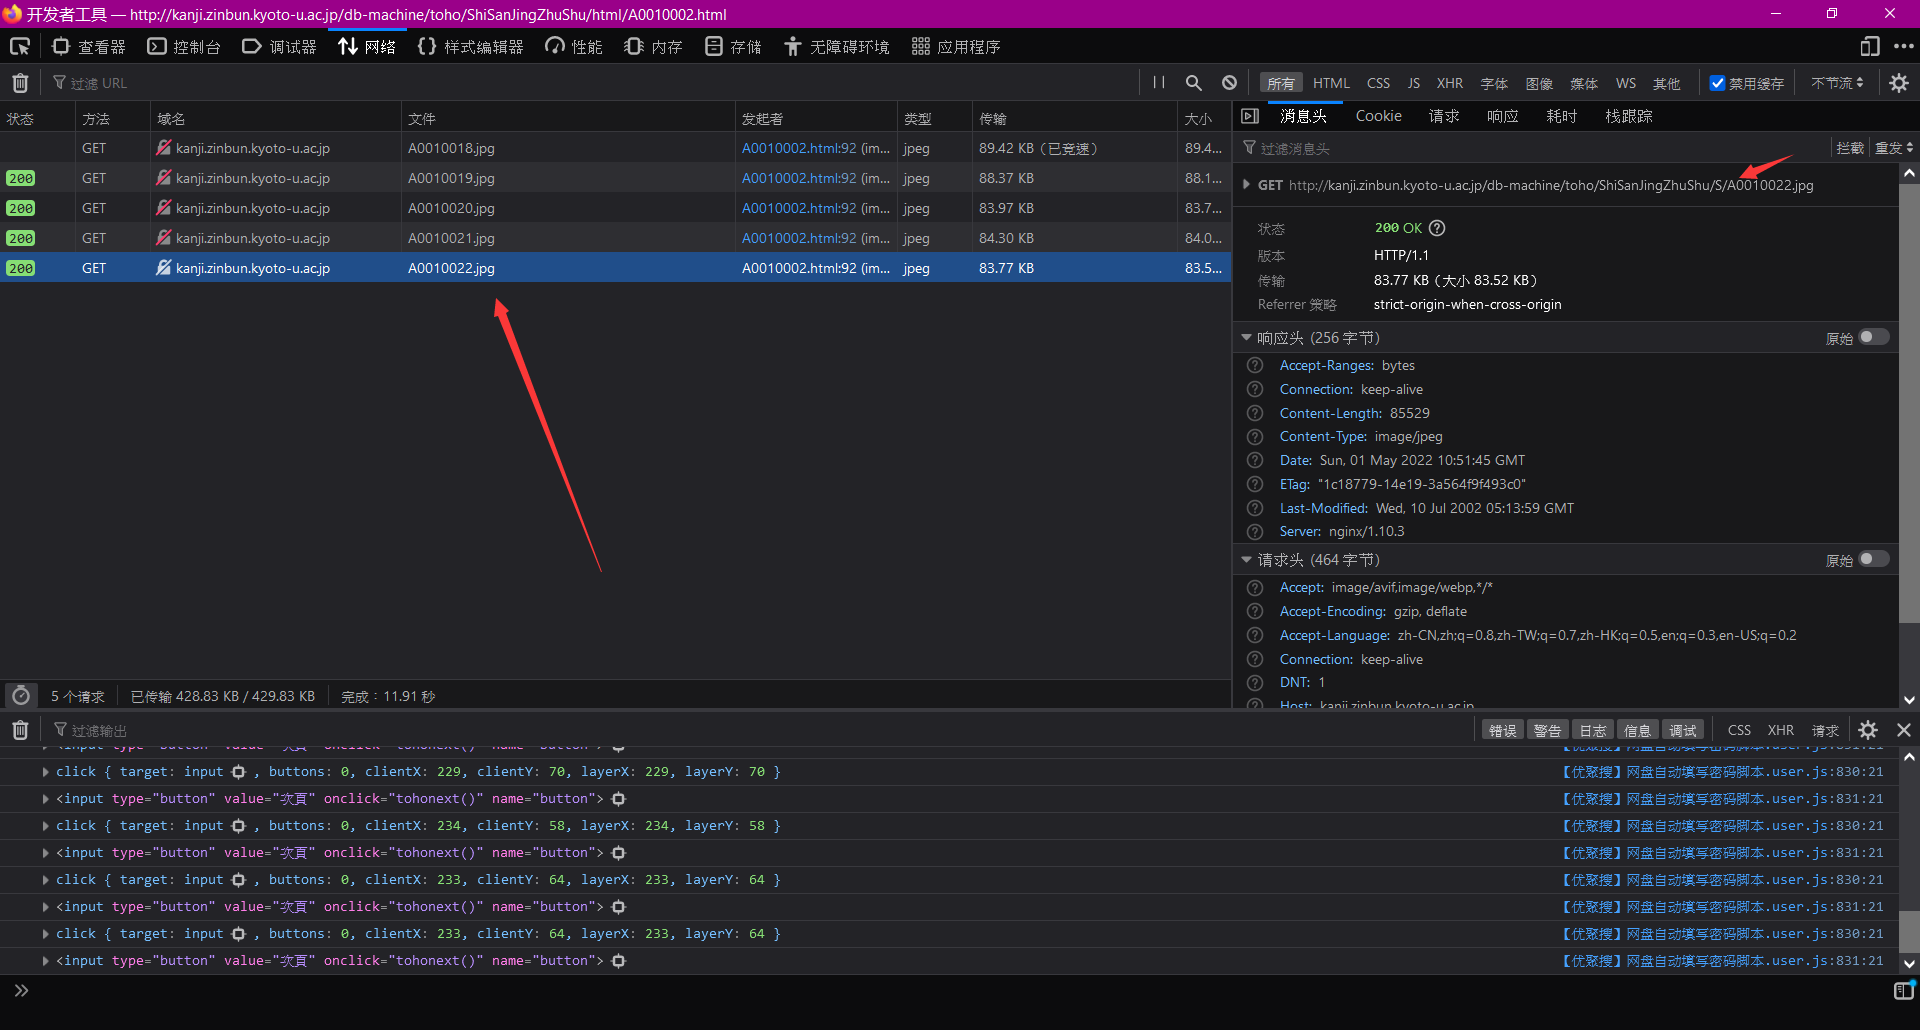Pause network recording
Viewport: 1920px width, 1030px height.
coord(1158,83)
